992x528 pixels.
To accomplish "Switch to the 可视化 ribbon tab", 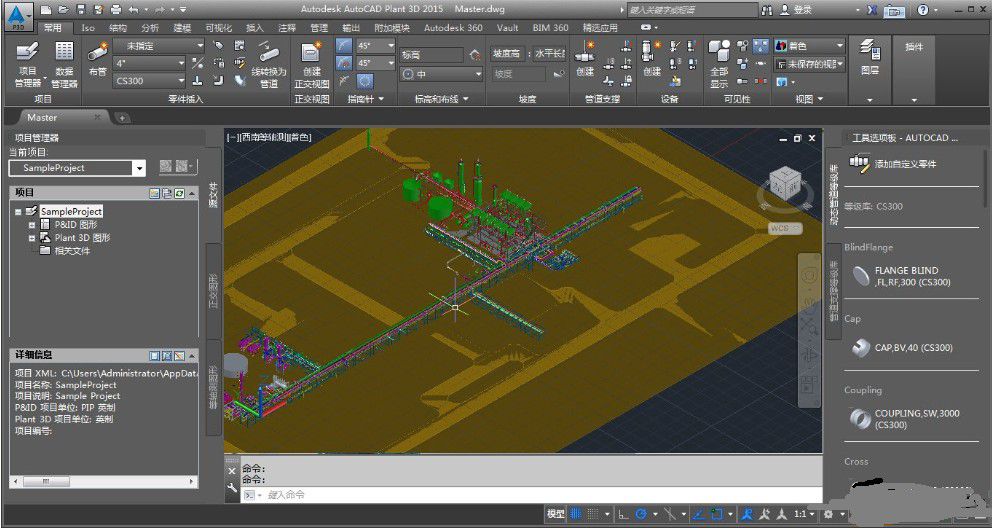I will click(218, 28).
